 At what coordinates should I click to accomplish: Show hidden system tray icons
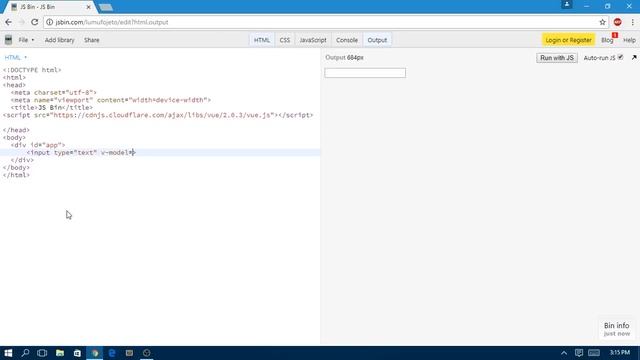(564, 353)
